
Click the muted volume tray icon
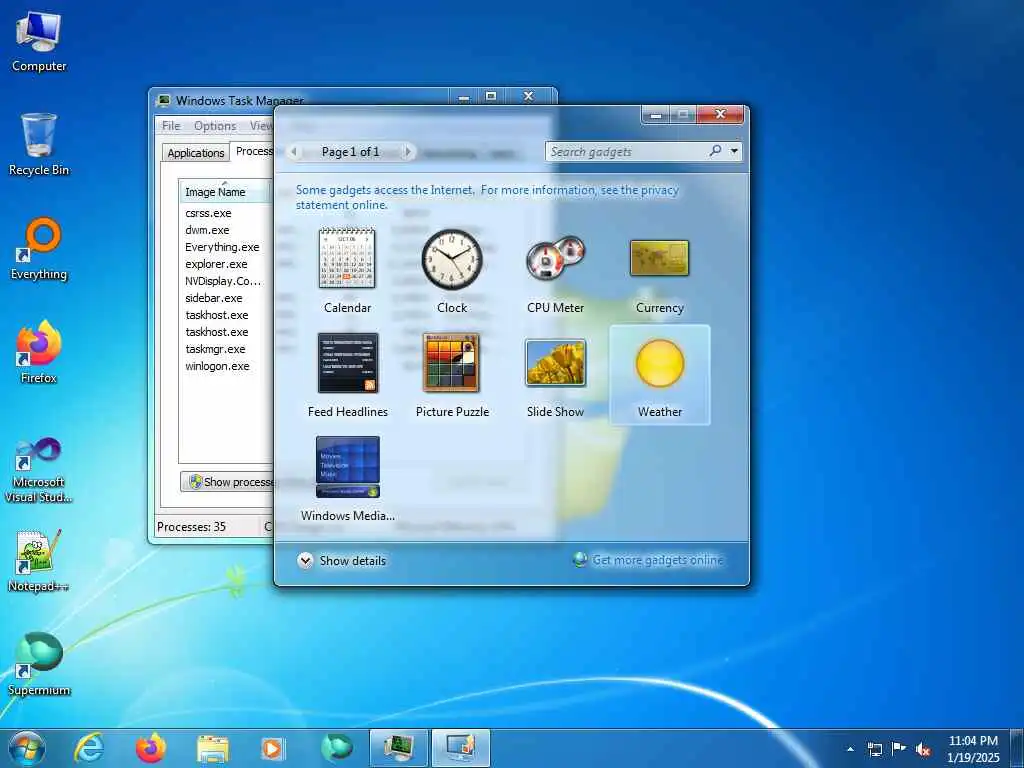coord(923,749)
